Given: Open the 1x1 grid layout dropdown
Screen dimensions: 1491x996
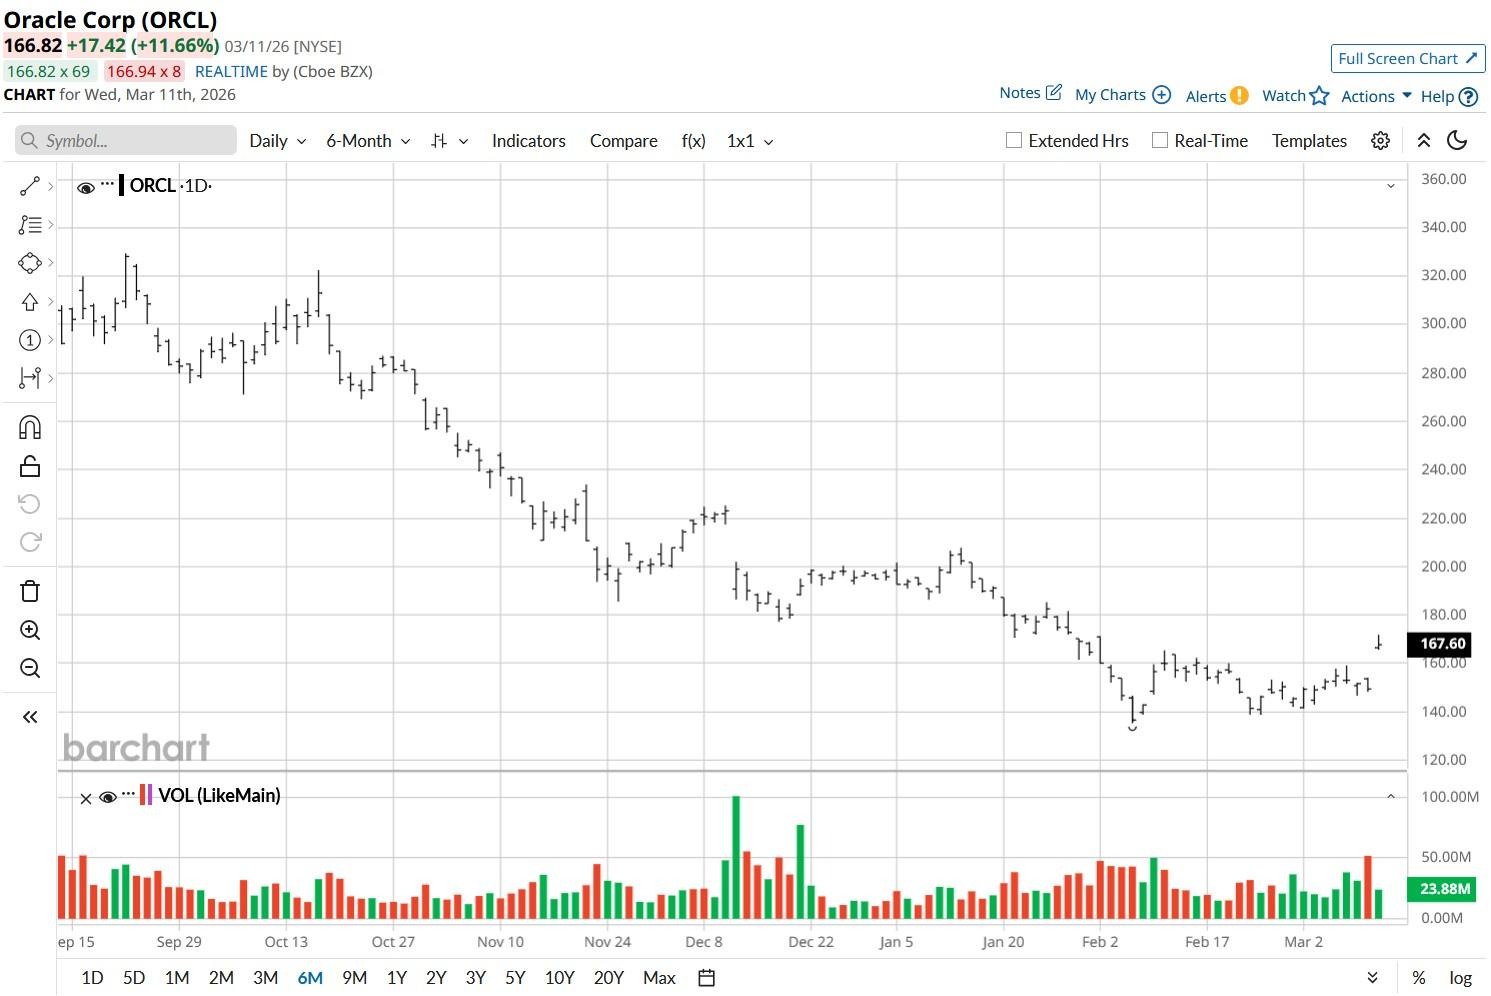Looking at the screenshot, I should [x=750, y=141].
